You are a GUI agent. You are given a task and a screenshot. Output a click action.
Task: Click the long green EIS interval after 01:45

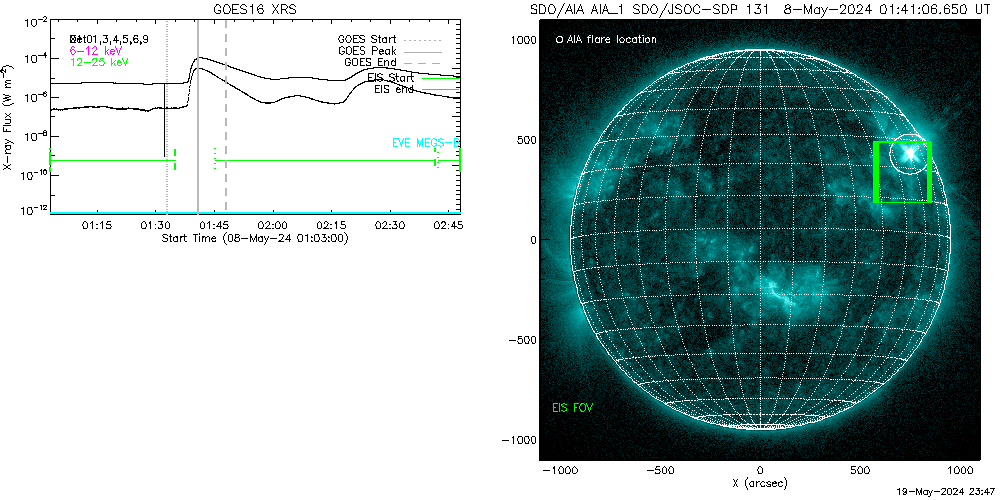325,160
